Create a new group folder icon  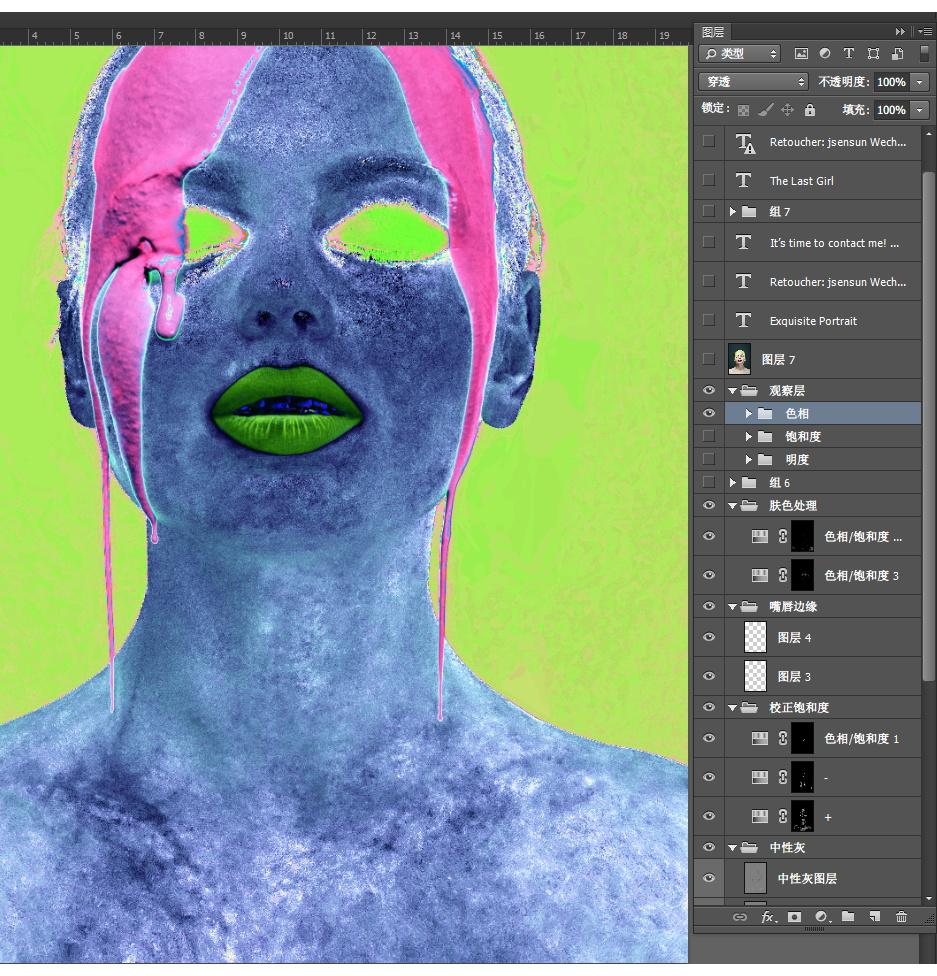(848, 916)
